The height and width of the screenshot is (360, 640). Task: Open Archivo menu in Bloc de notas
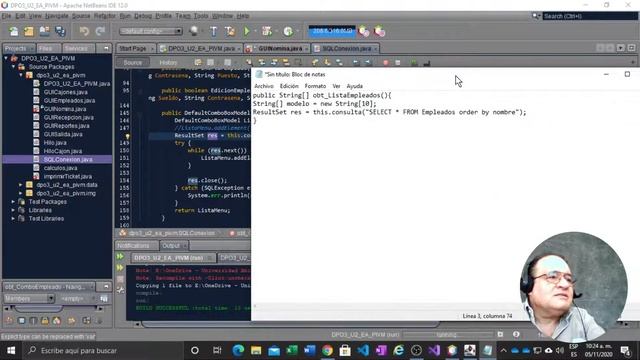[x=264, y=86]
